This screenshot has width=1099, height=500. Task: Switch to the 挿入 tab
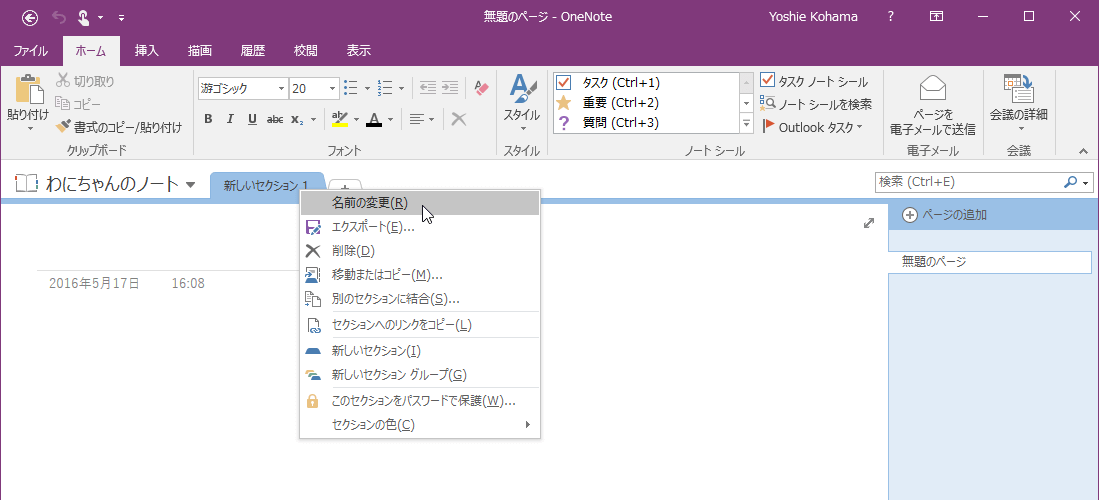point(146,50)
